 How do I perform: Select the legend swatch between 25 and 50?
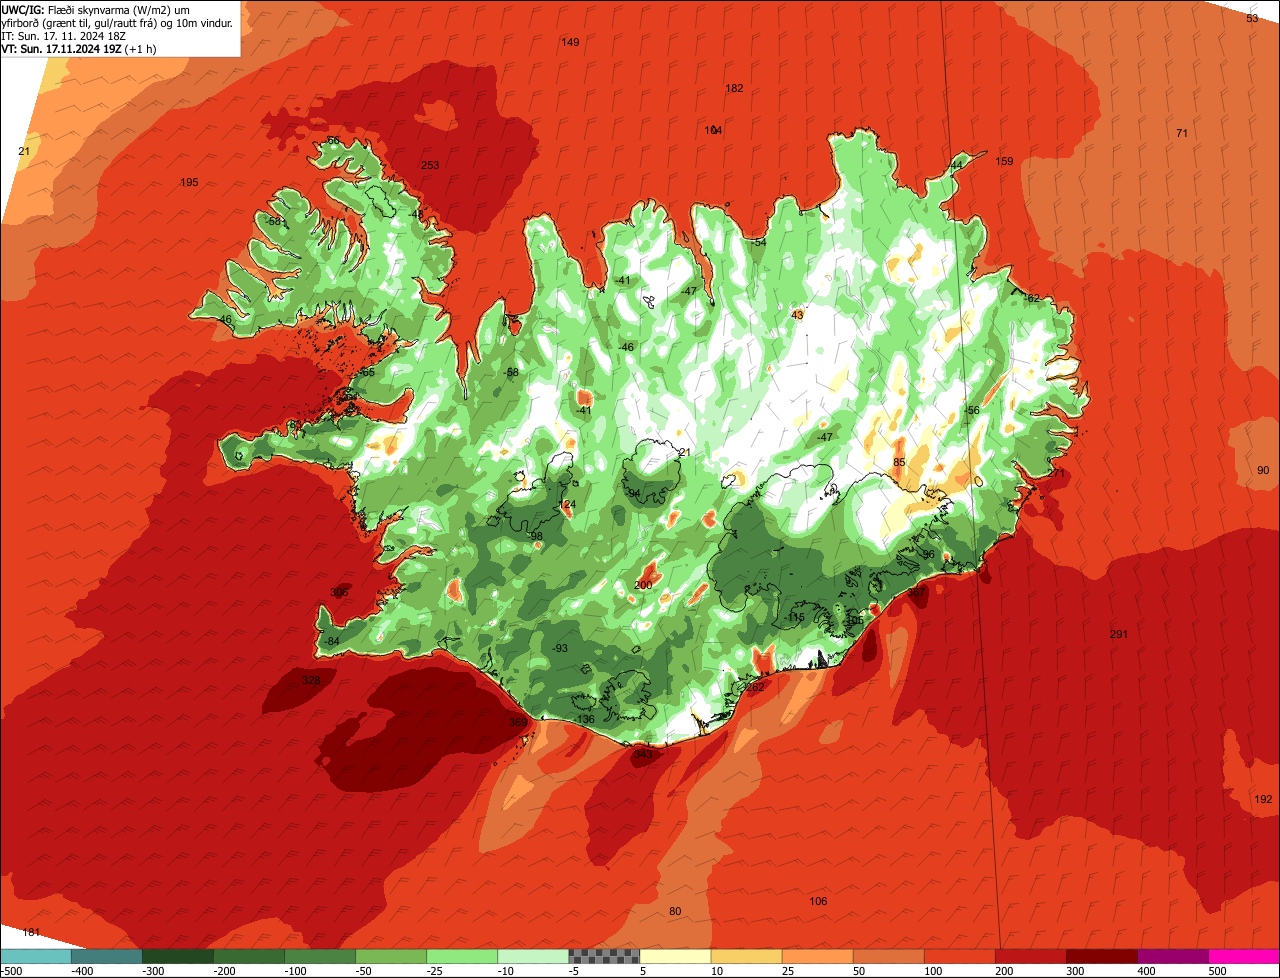click(x=817, y=956)
